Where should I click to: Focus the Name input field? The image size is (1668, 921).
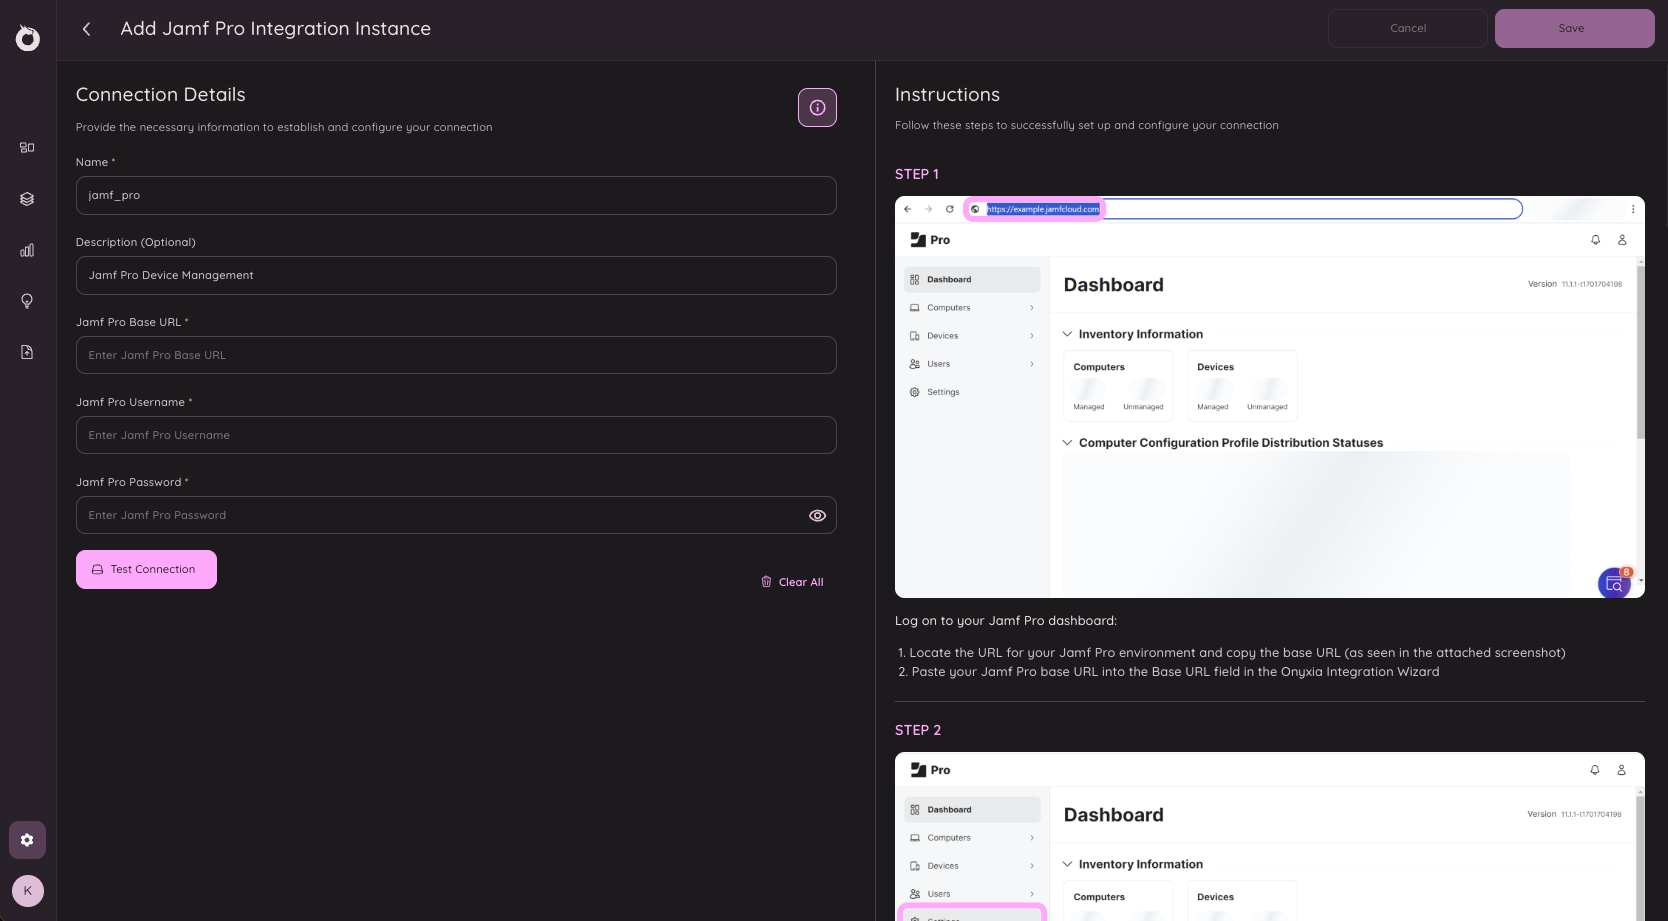[x=456, y=195]
